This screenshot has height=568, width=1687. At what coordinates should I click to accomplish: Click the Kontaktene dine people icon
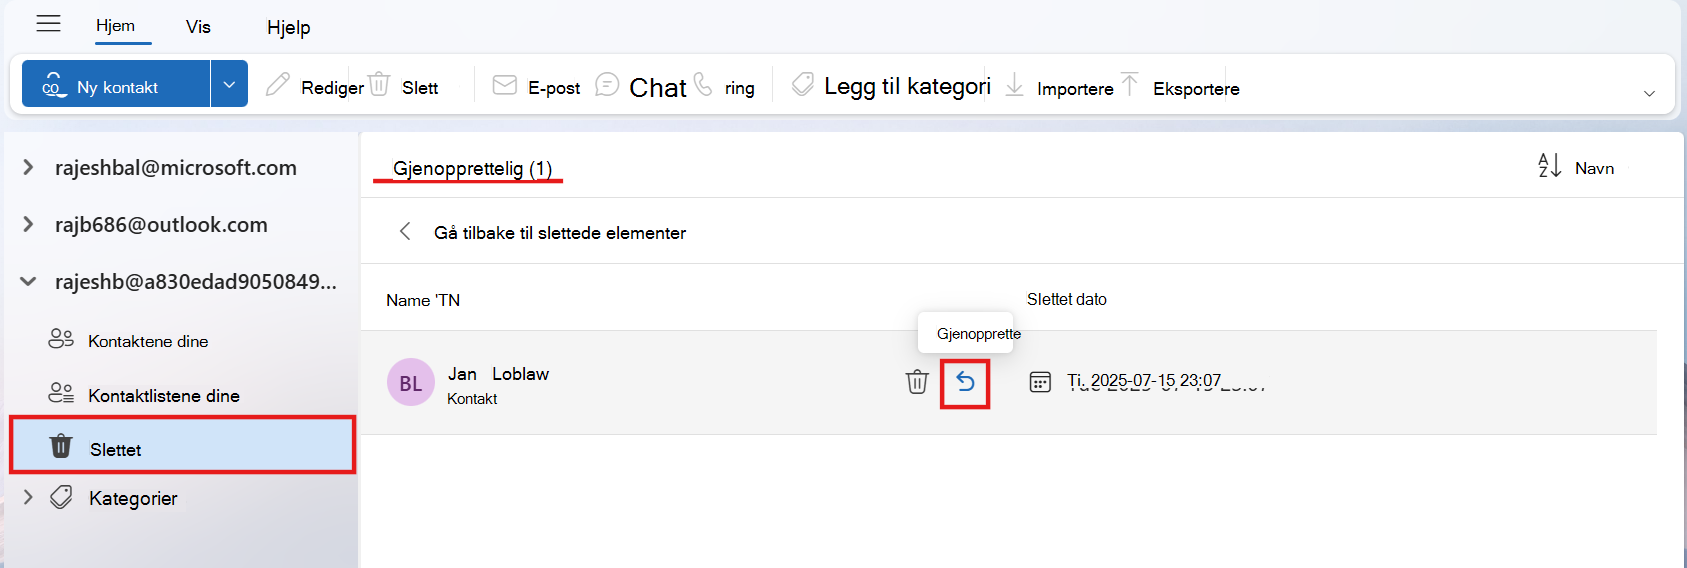point(61,339)
